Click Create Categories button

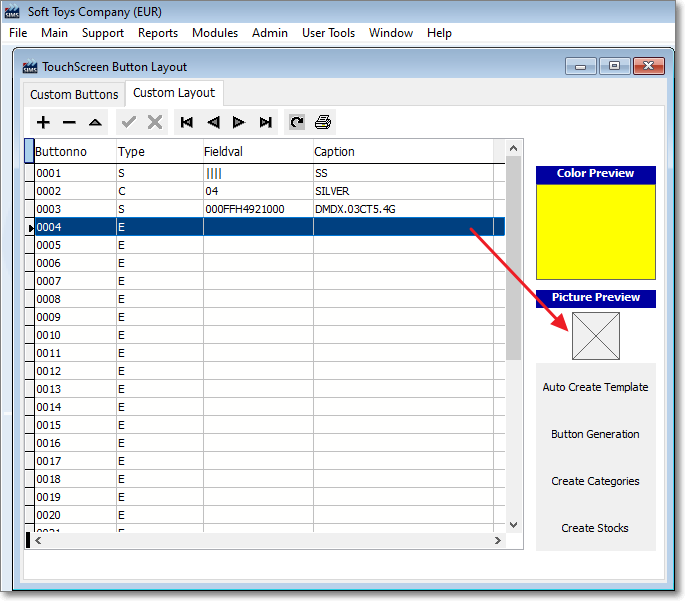tap(595, 481)
